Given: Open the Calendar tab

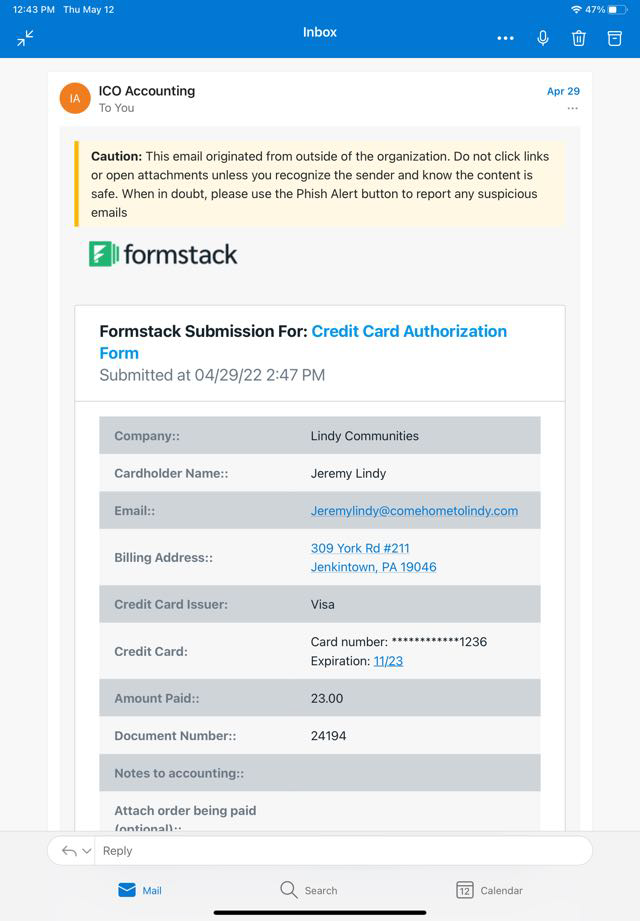Looking at the screenshot, I should 489,890.
